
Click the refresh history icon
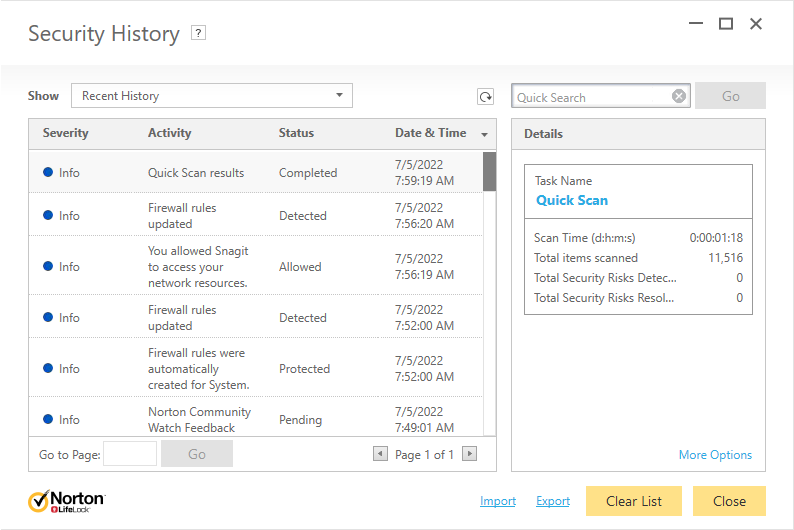coord(485,97)
